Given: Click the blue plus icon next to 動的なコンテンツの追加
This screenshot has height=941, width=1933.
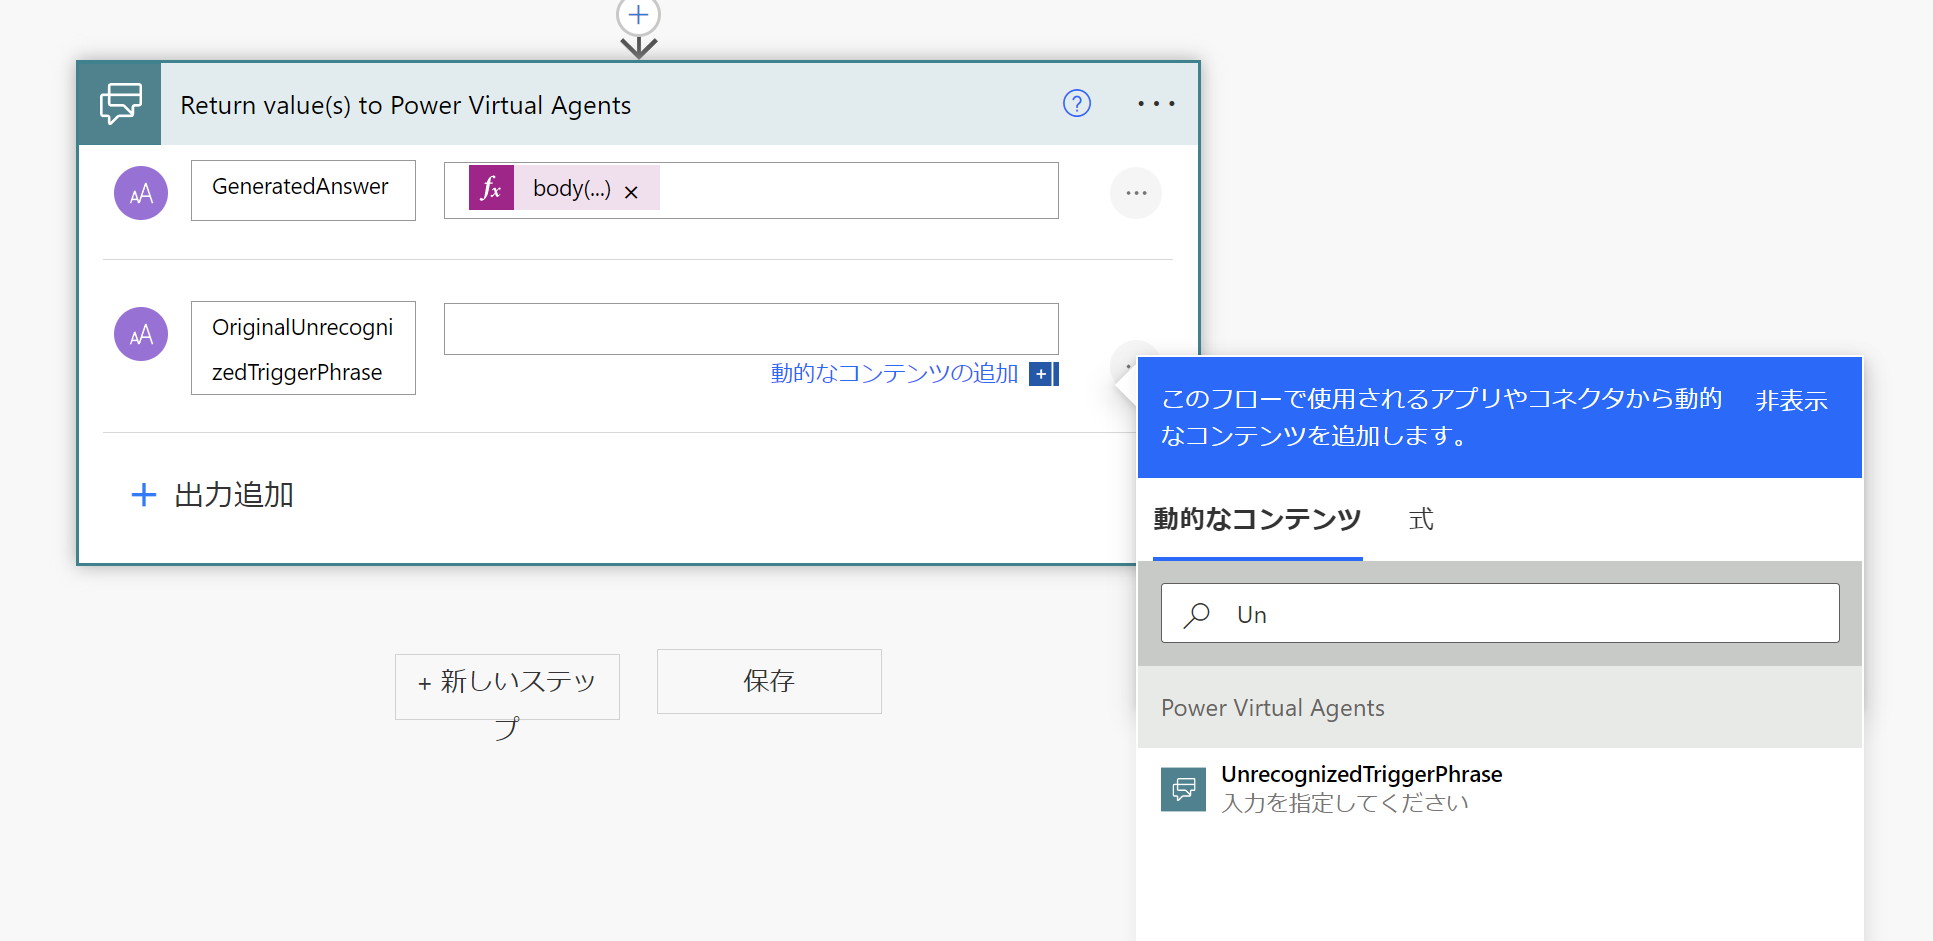Looking at the screenshot, I should [x=1041, y=374].
